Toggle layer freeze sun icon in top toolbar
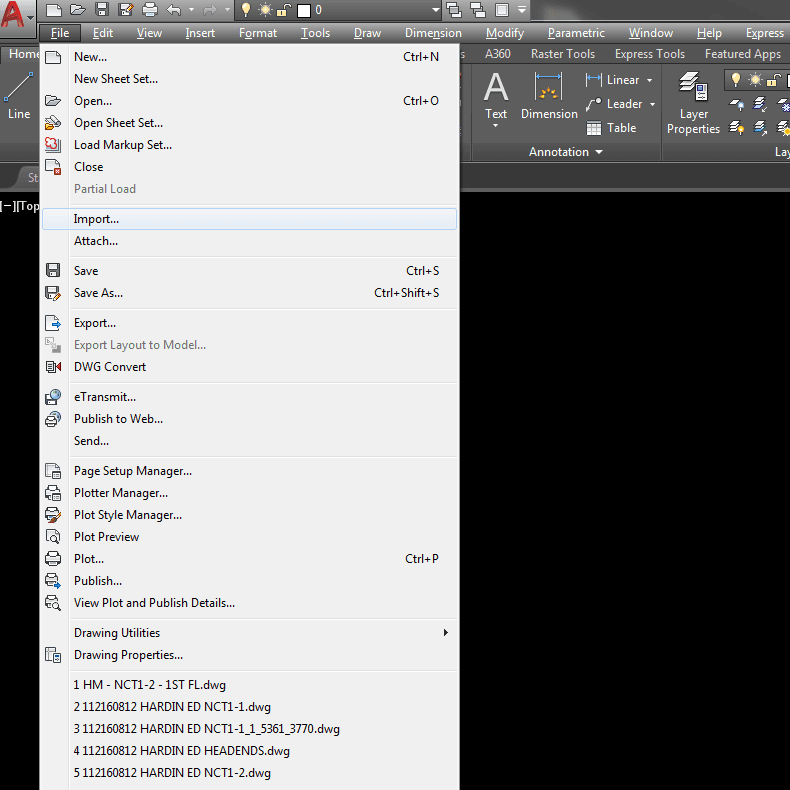790x790 pixels. click(x=265, y=10)
